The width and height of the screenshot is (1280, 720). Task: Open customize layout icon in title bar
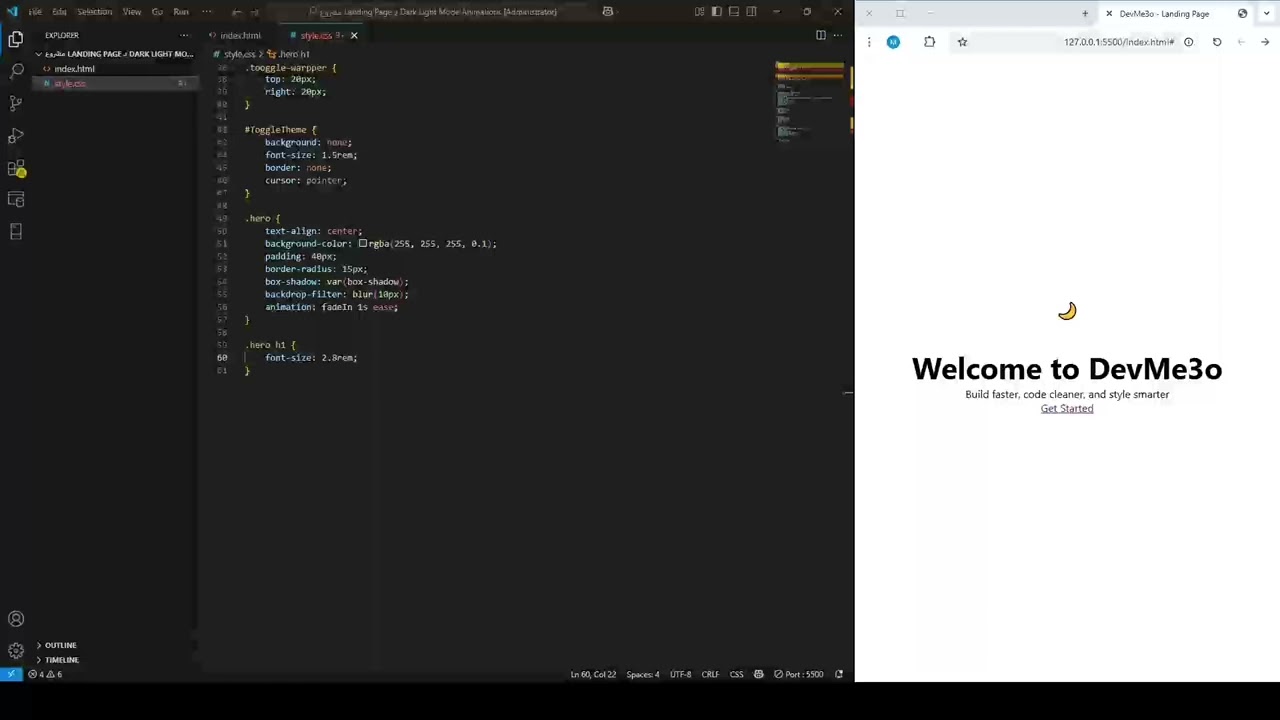699,12
